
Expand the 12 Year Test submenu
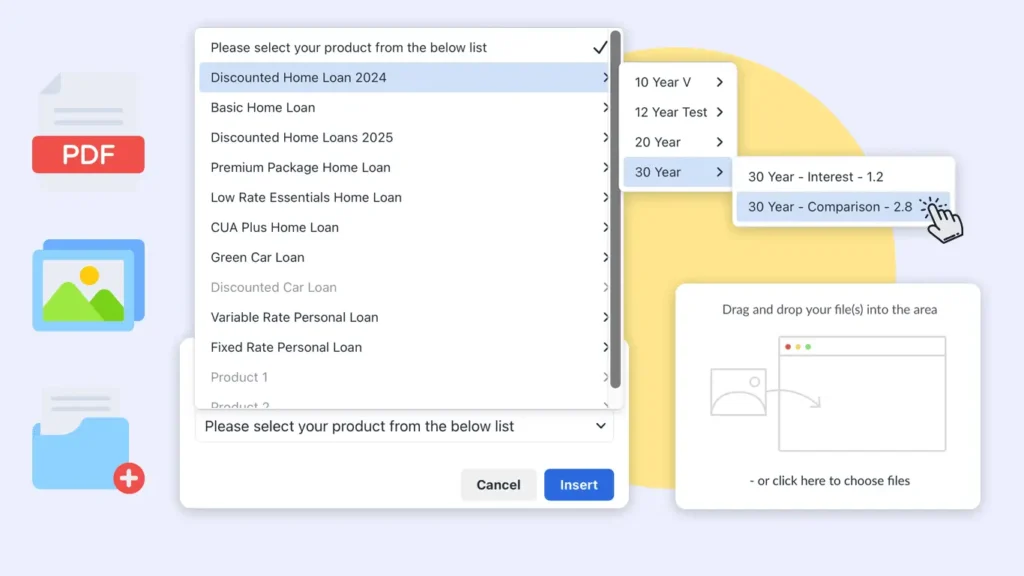tap(678, 112)
